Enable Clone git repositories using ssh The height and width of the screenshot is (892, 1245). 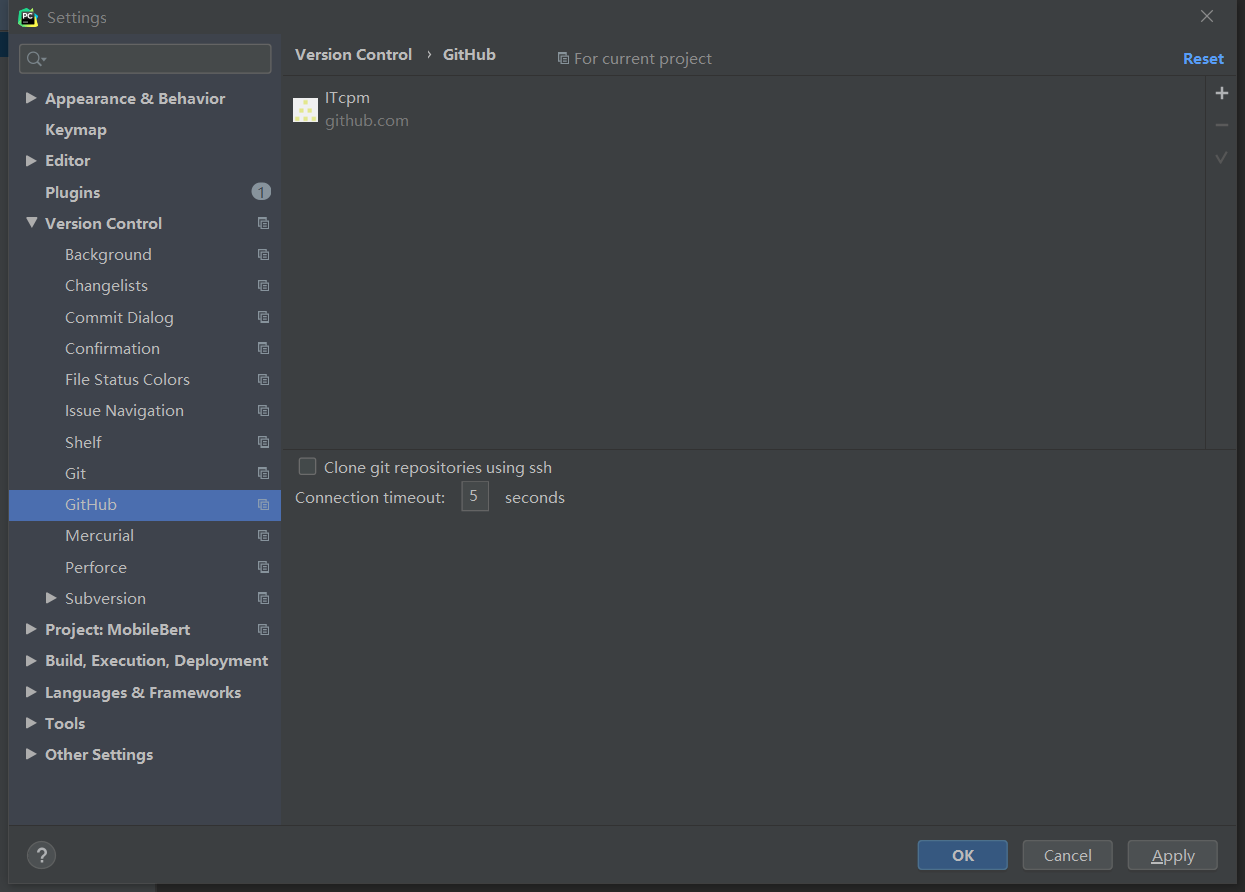(x=308, y=467)
